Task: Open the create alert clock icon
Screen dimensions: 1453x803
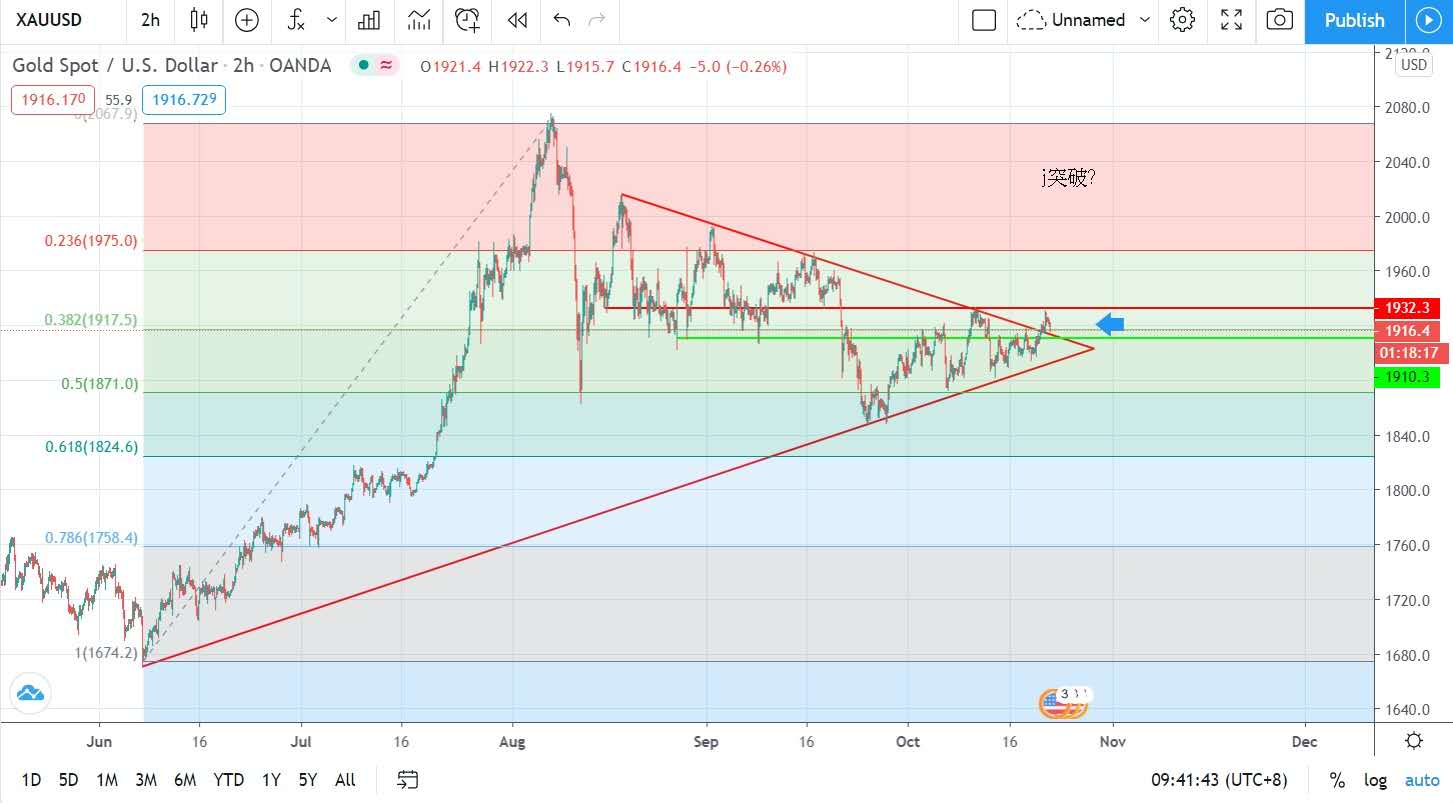Action: [x=467, y=20]
